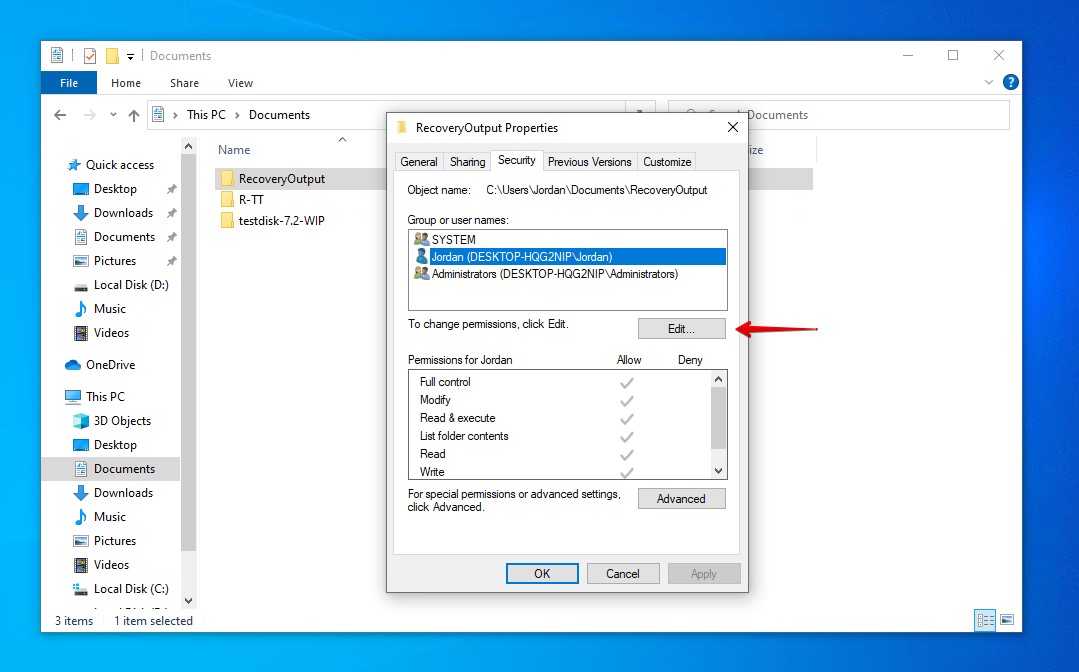Select Administrators in the group or user names list
The height and width of the screenshot is (672, 1079).
point(540,273)
